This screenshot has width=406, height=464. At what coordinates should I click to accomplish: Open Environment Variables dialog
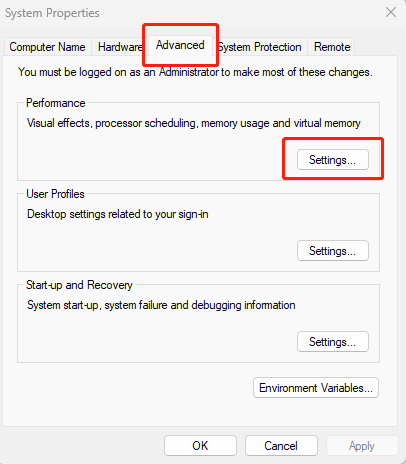click(x=316, y=388)
